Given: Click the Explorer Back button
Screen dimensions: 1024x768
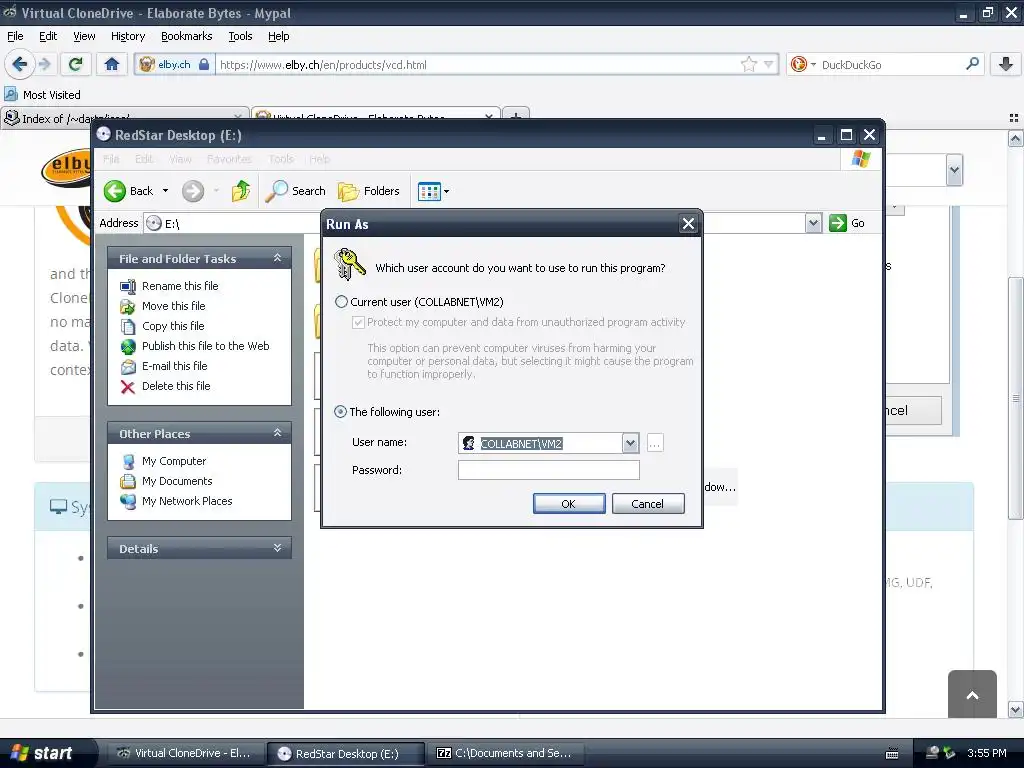Looking at the screenshot, I should pos(129,191).
